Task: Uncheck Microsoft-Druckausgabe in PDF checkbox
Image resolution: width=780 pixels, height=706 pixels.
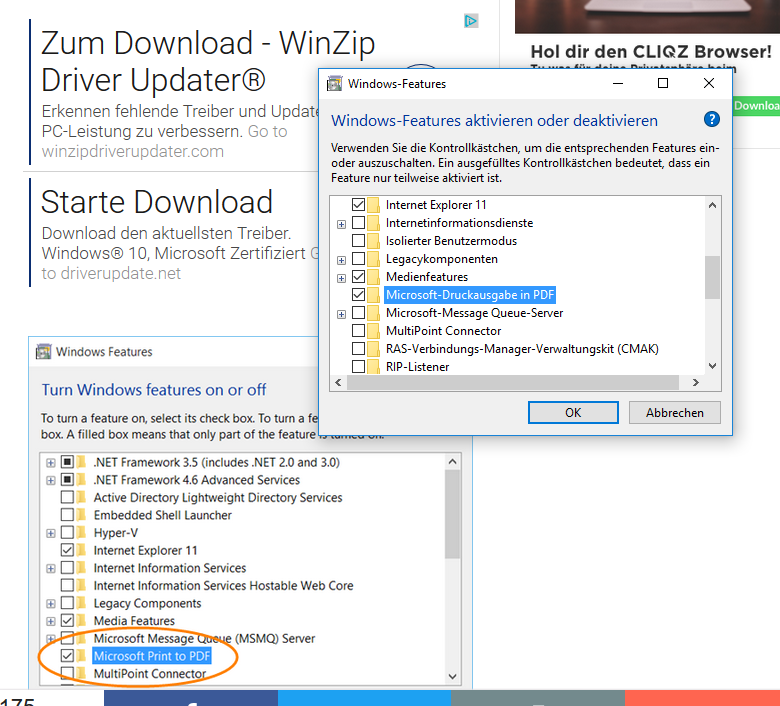Action: [358, 295]
